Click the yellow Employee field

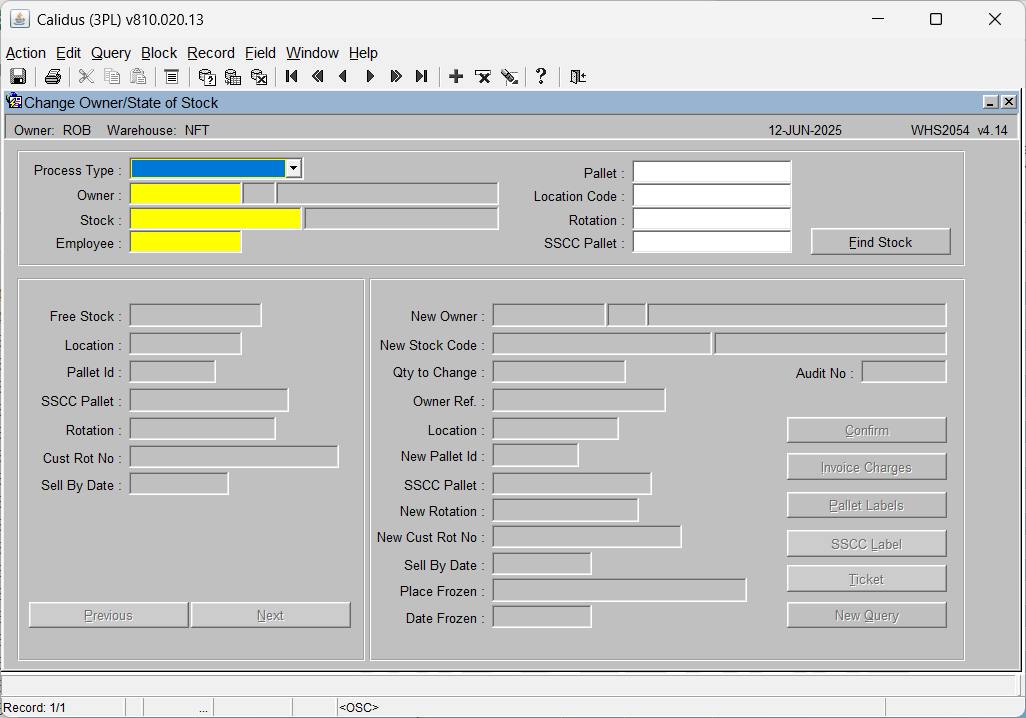(x=186, y=242)
